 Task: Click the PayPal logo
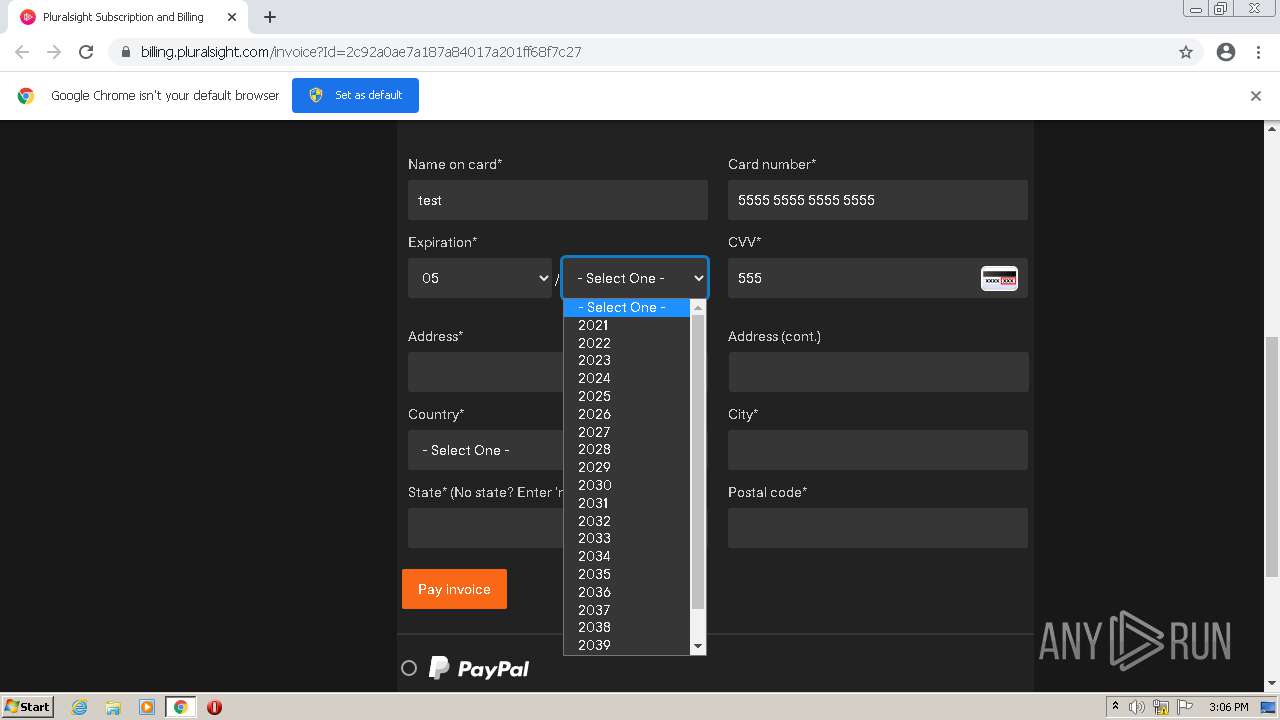click(479, 668)
